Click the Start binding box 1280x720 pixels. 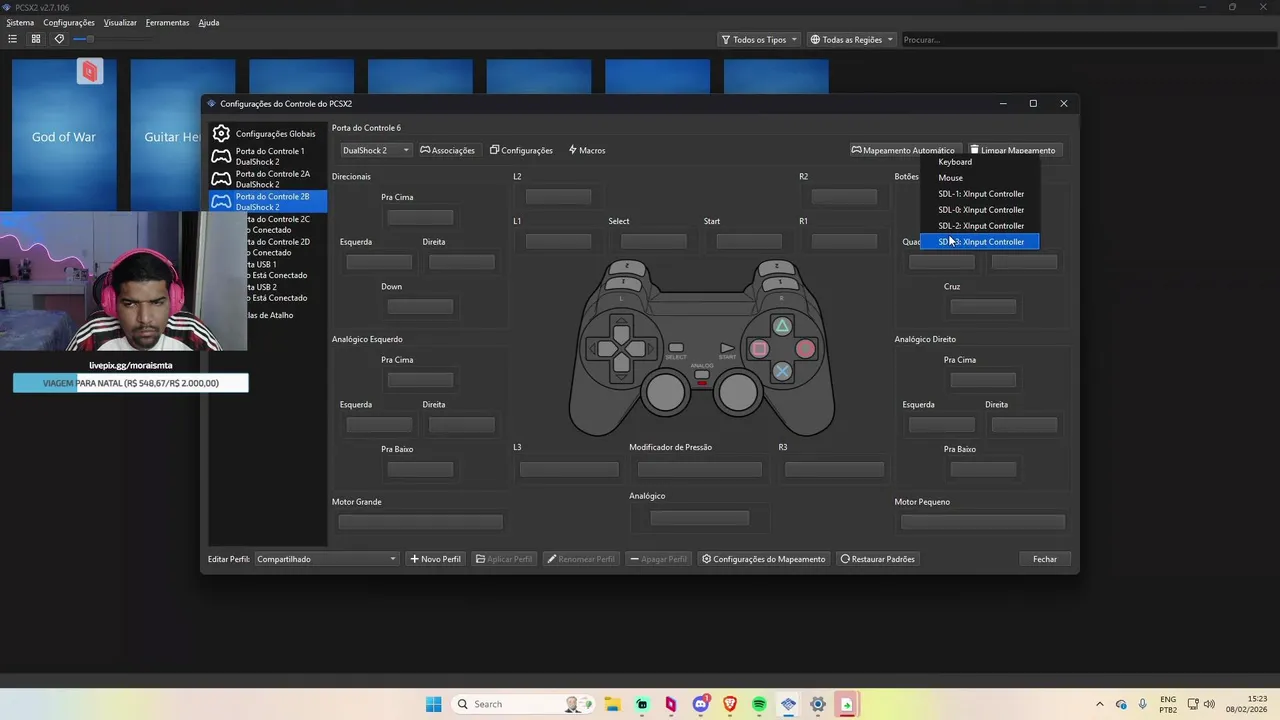point(749,241)
